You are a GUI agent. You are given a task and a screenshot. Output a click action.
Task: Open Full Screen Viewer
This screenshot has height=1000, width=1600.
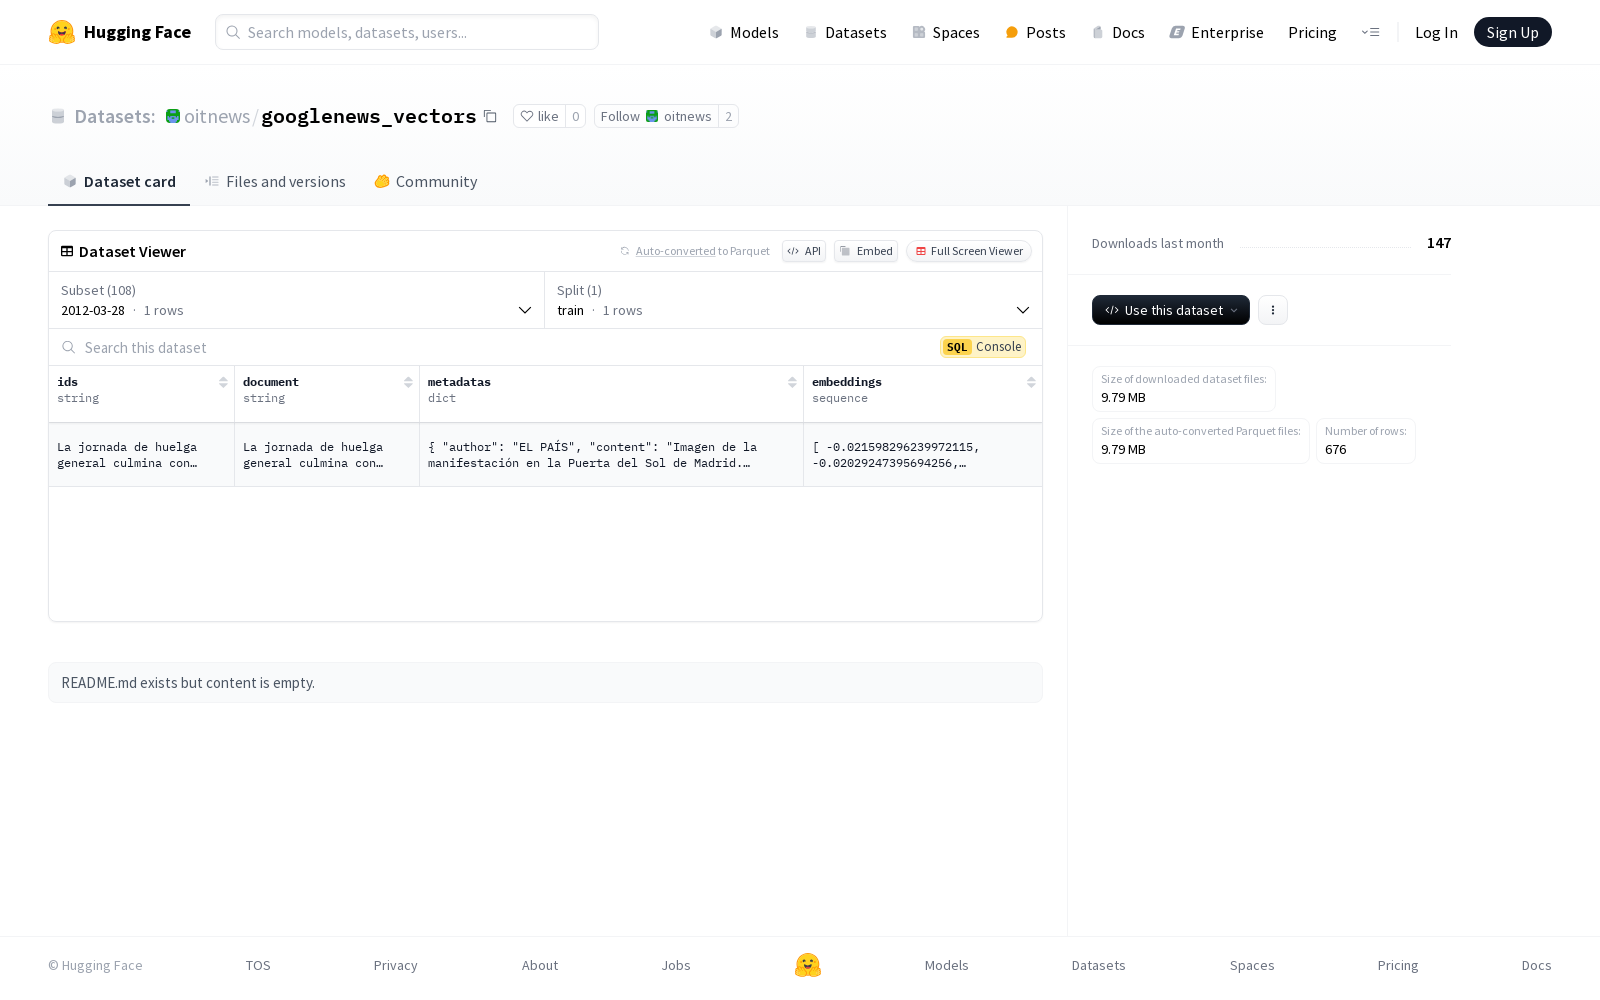point(969,251)
